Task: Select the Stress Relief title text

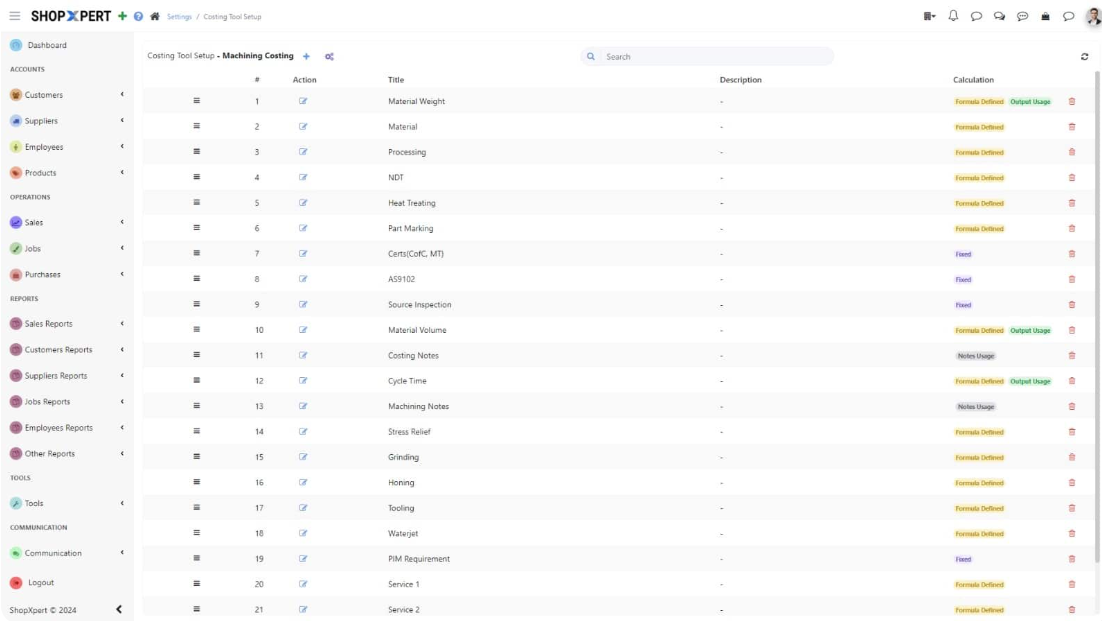Action: pos(409,432)
